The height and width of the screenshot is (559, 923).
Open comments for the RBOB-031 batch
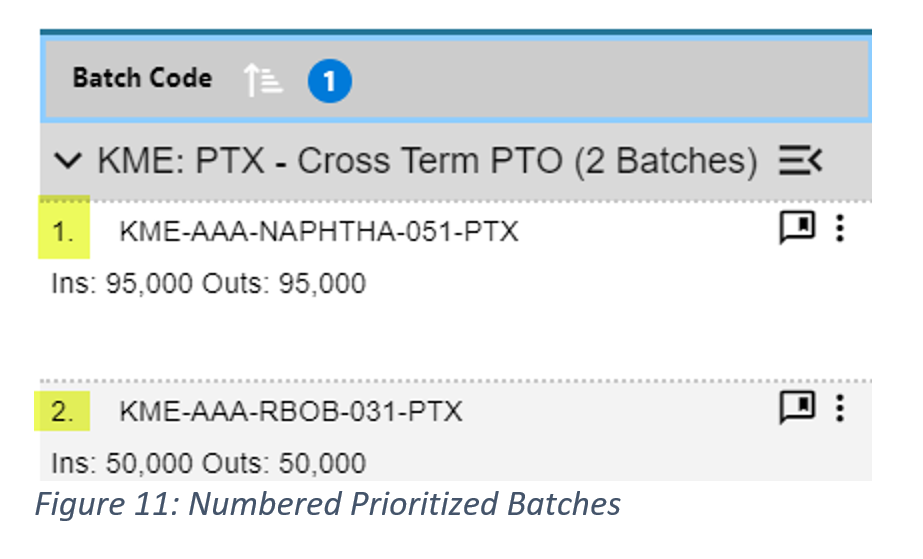[x=797, y=407]
